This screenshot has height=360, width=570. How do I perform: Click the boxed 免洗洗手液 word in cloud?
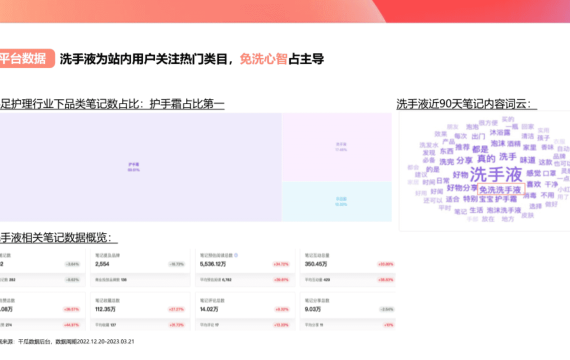click(x=501, y=189)
